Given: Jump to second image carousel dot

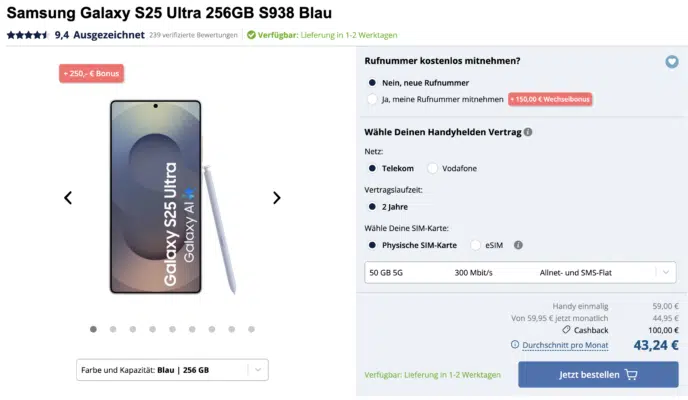Looking at the screenshot, I should point(113,329).
